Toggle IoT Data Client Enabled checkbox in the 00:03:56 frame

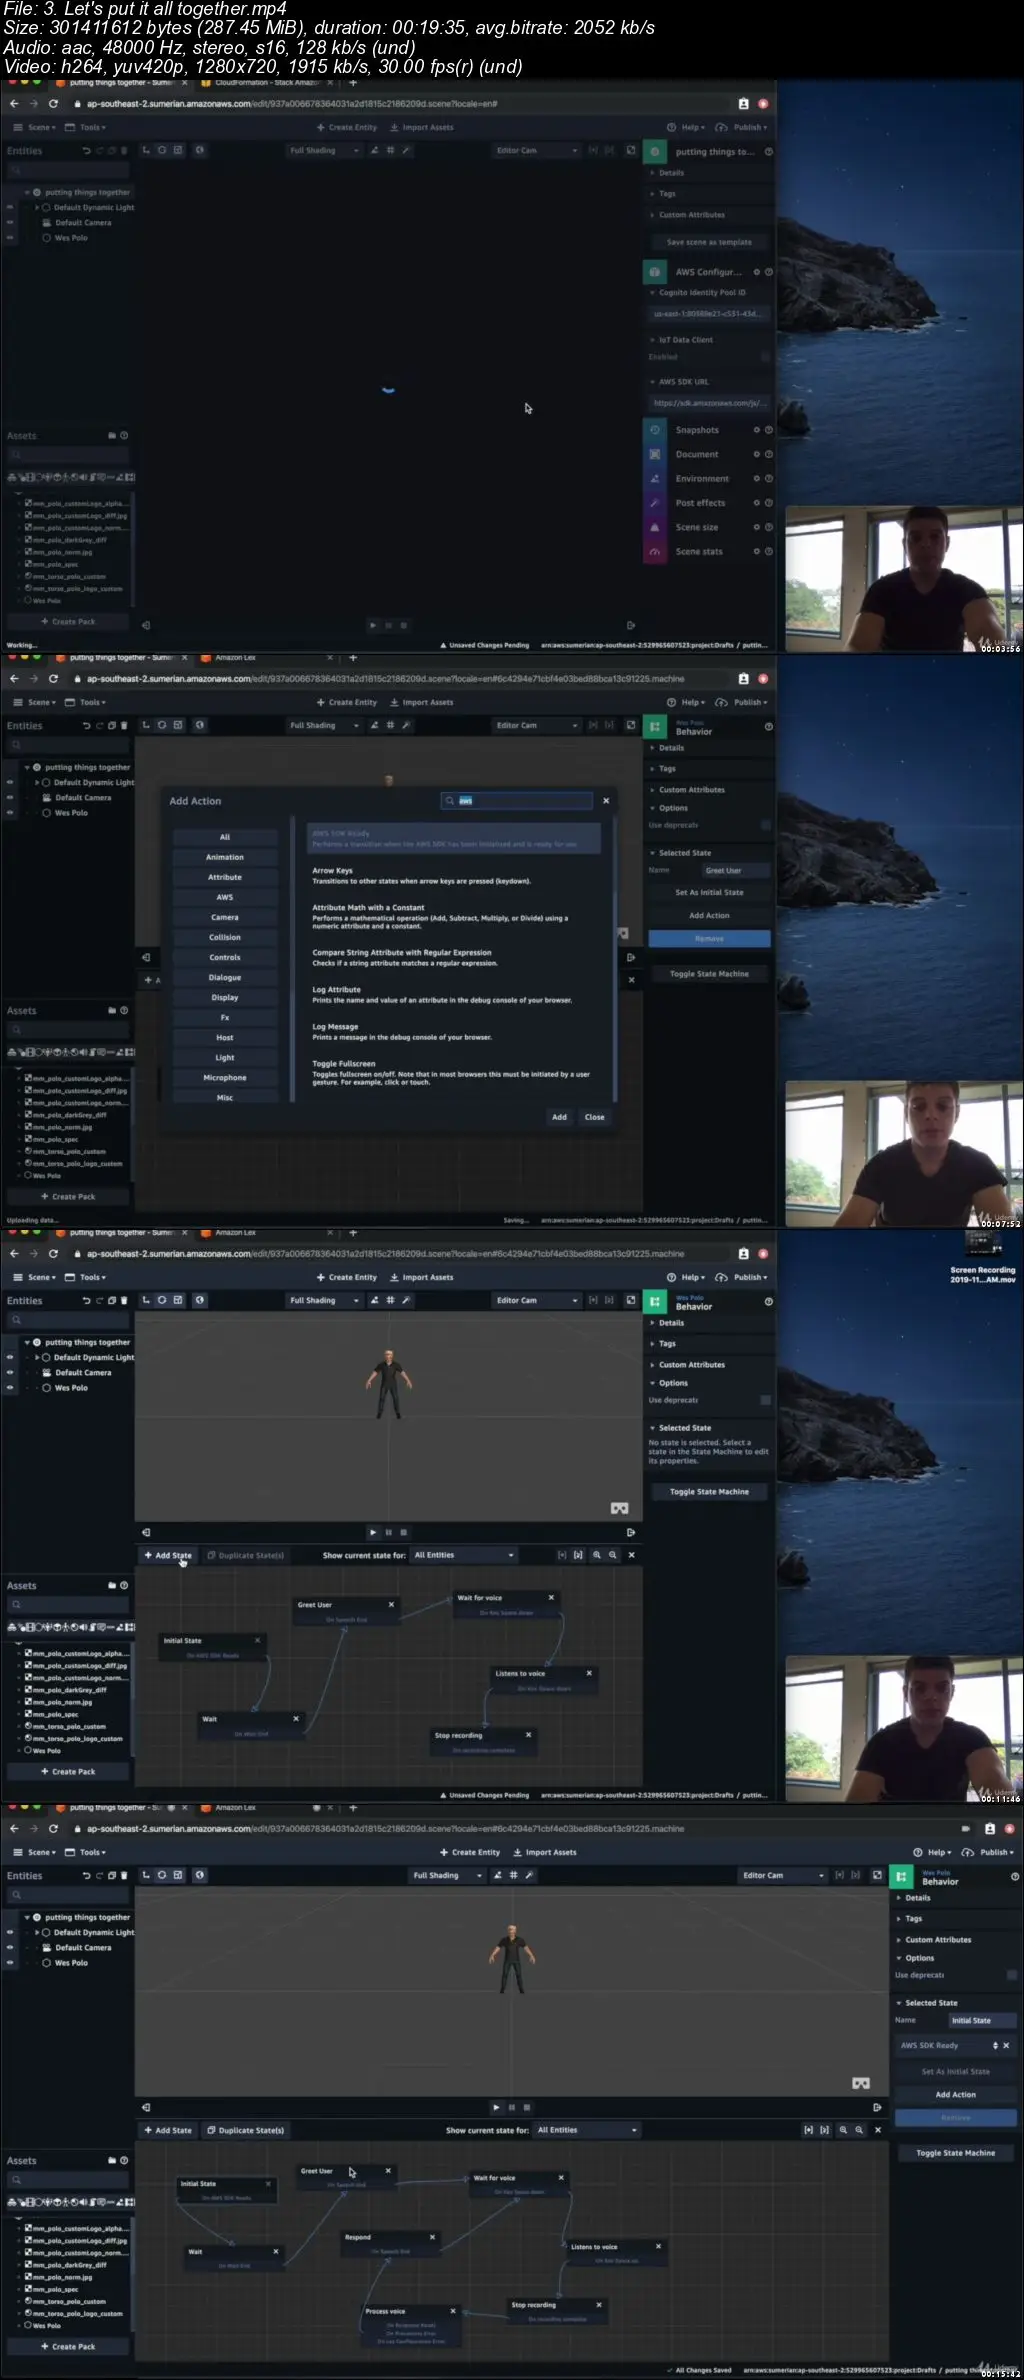tap(766, 357)
